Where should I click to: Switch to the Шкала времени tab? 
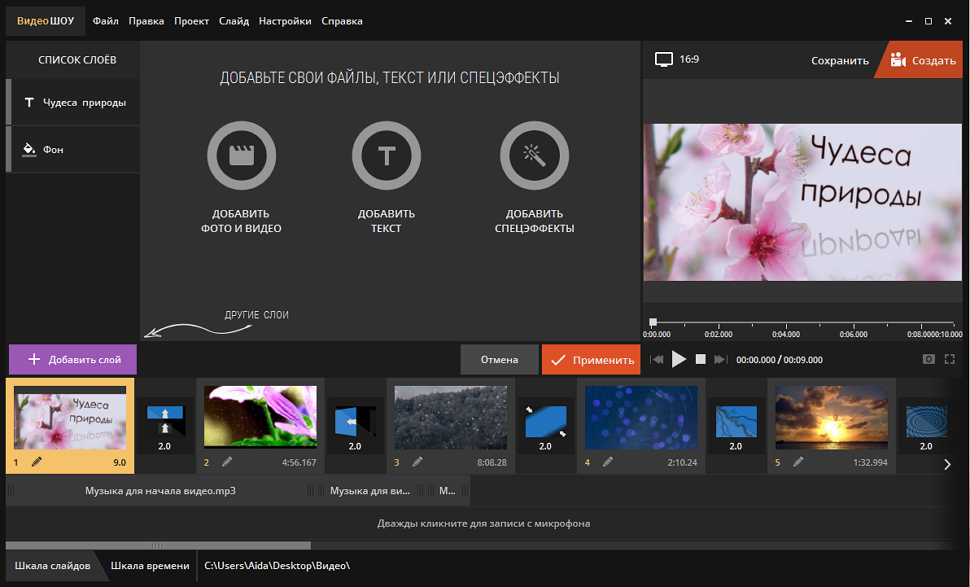[x=149, y=566]
